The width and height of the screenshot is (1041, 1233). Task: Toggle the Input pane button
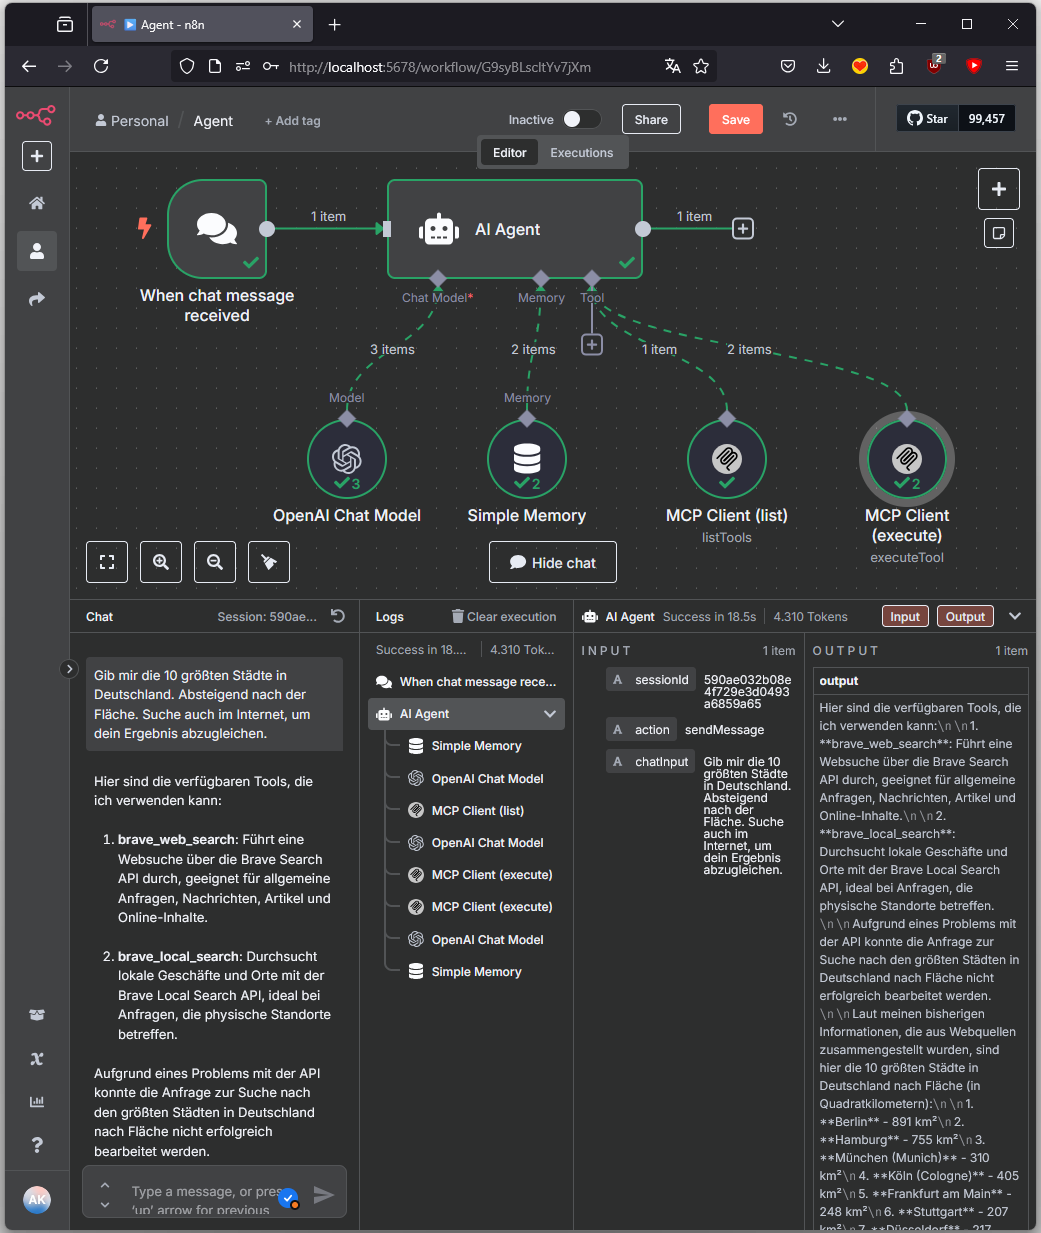pyautogui.click(x=905, y=617)
